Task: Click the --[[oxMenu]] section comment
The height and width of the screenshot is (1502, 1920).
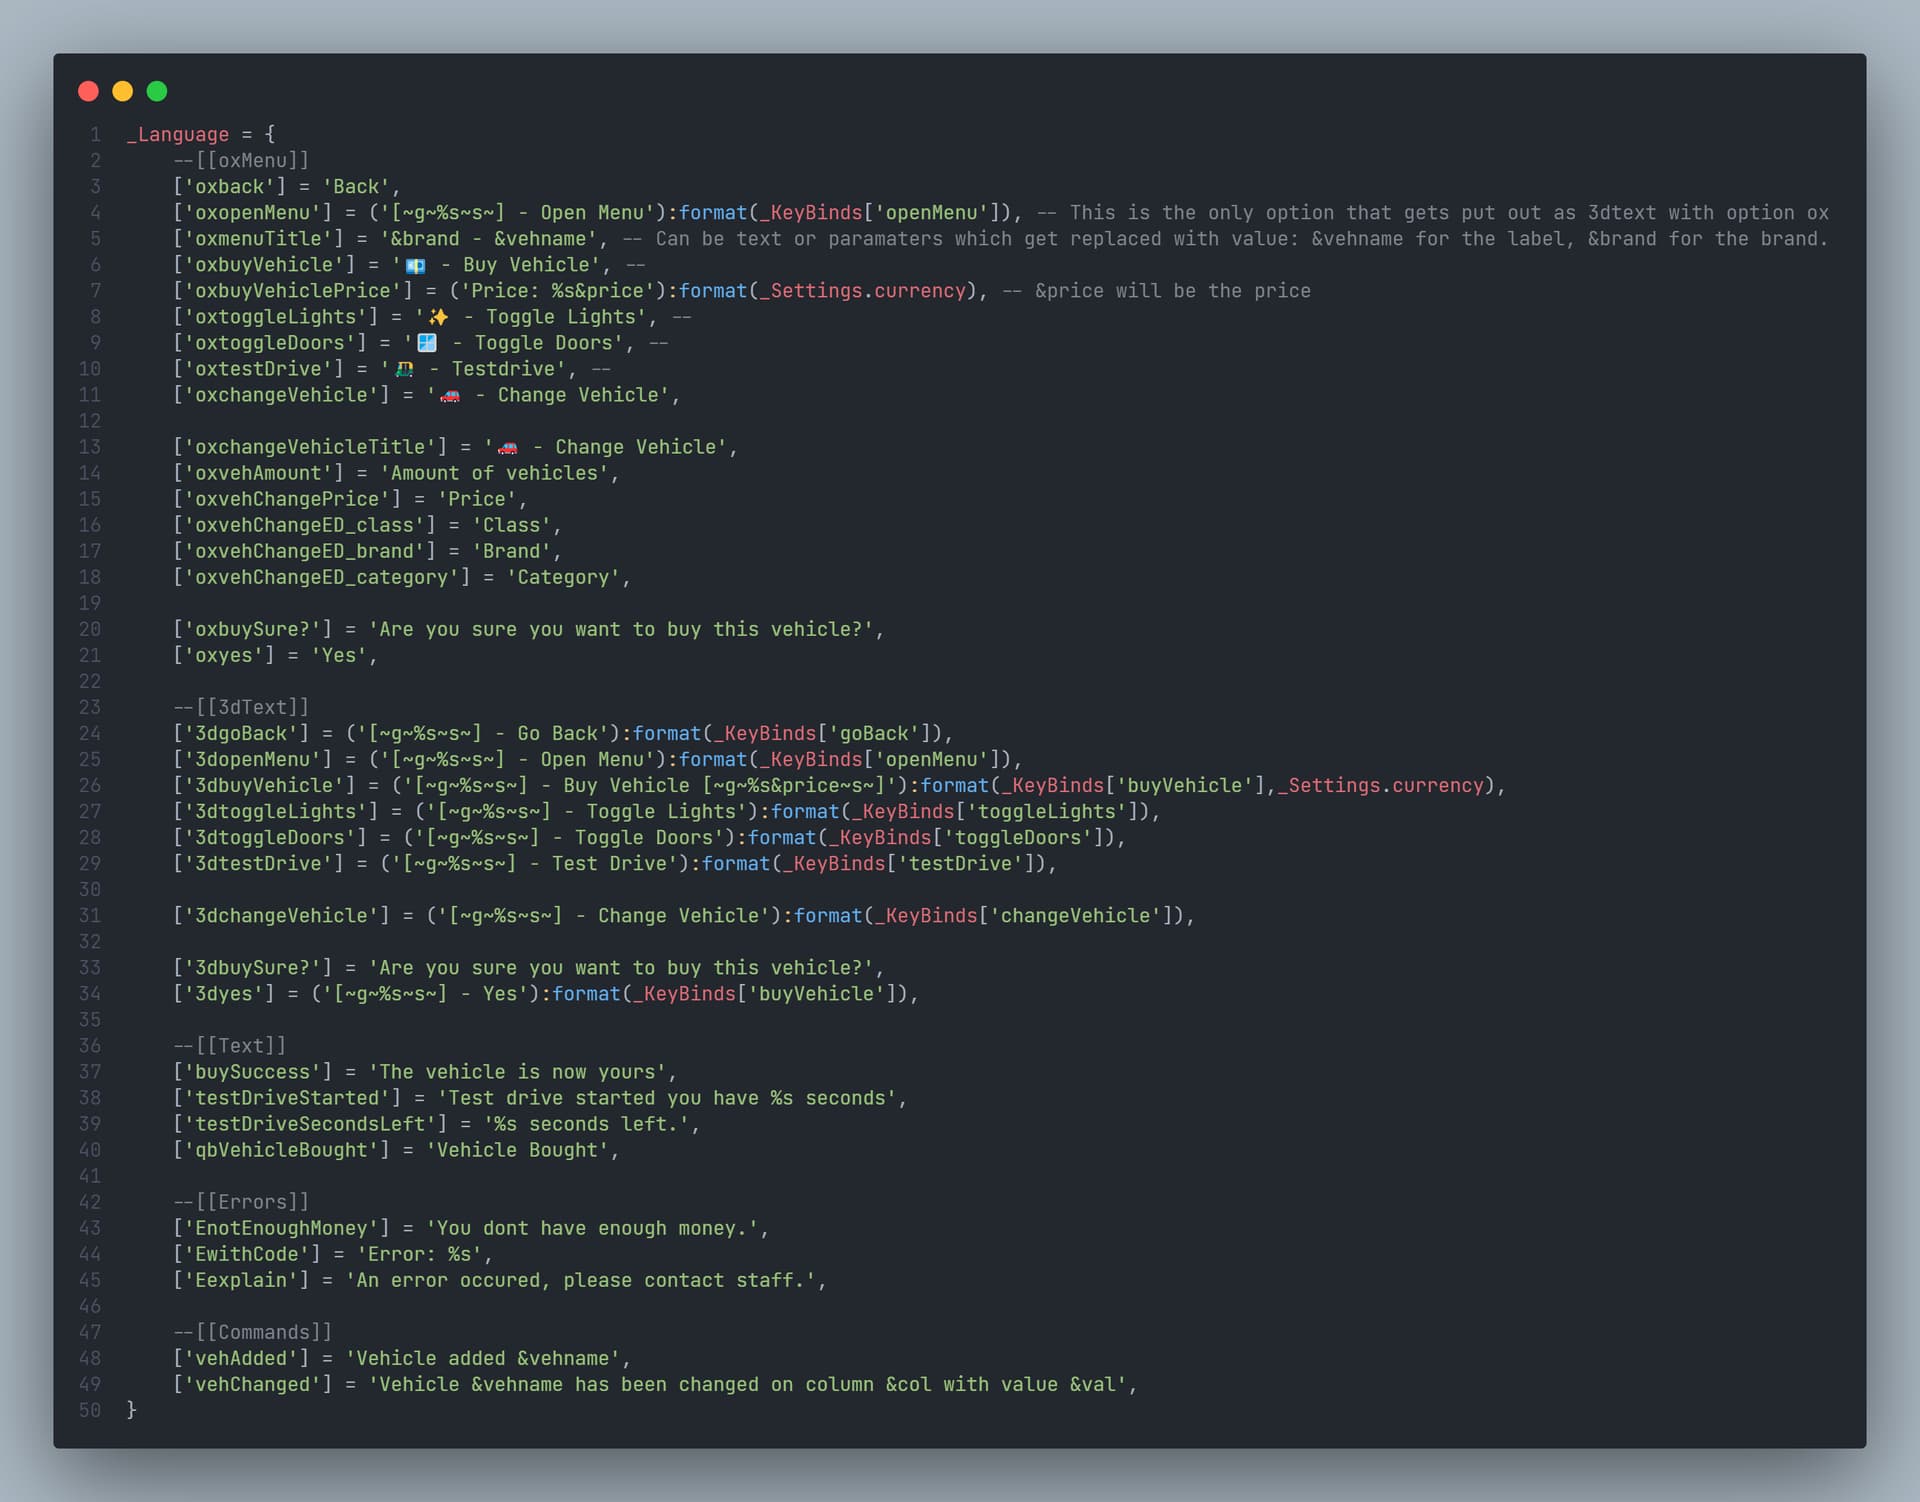Action: 241,160
